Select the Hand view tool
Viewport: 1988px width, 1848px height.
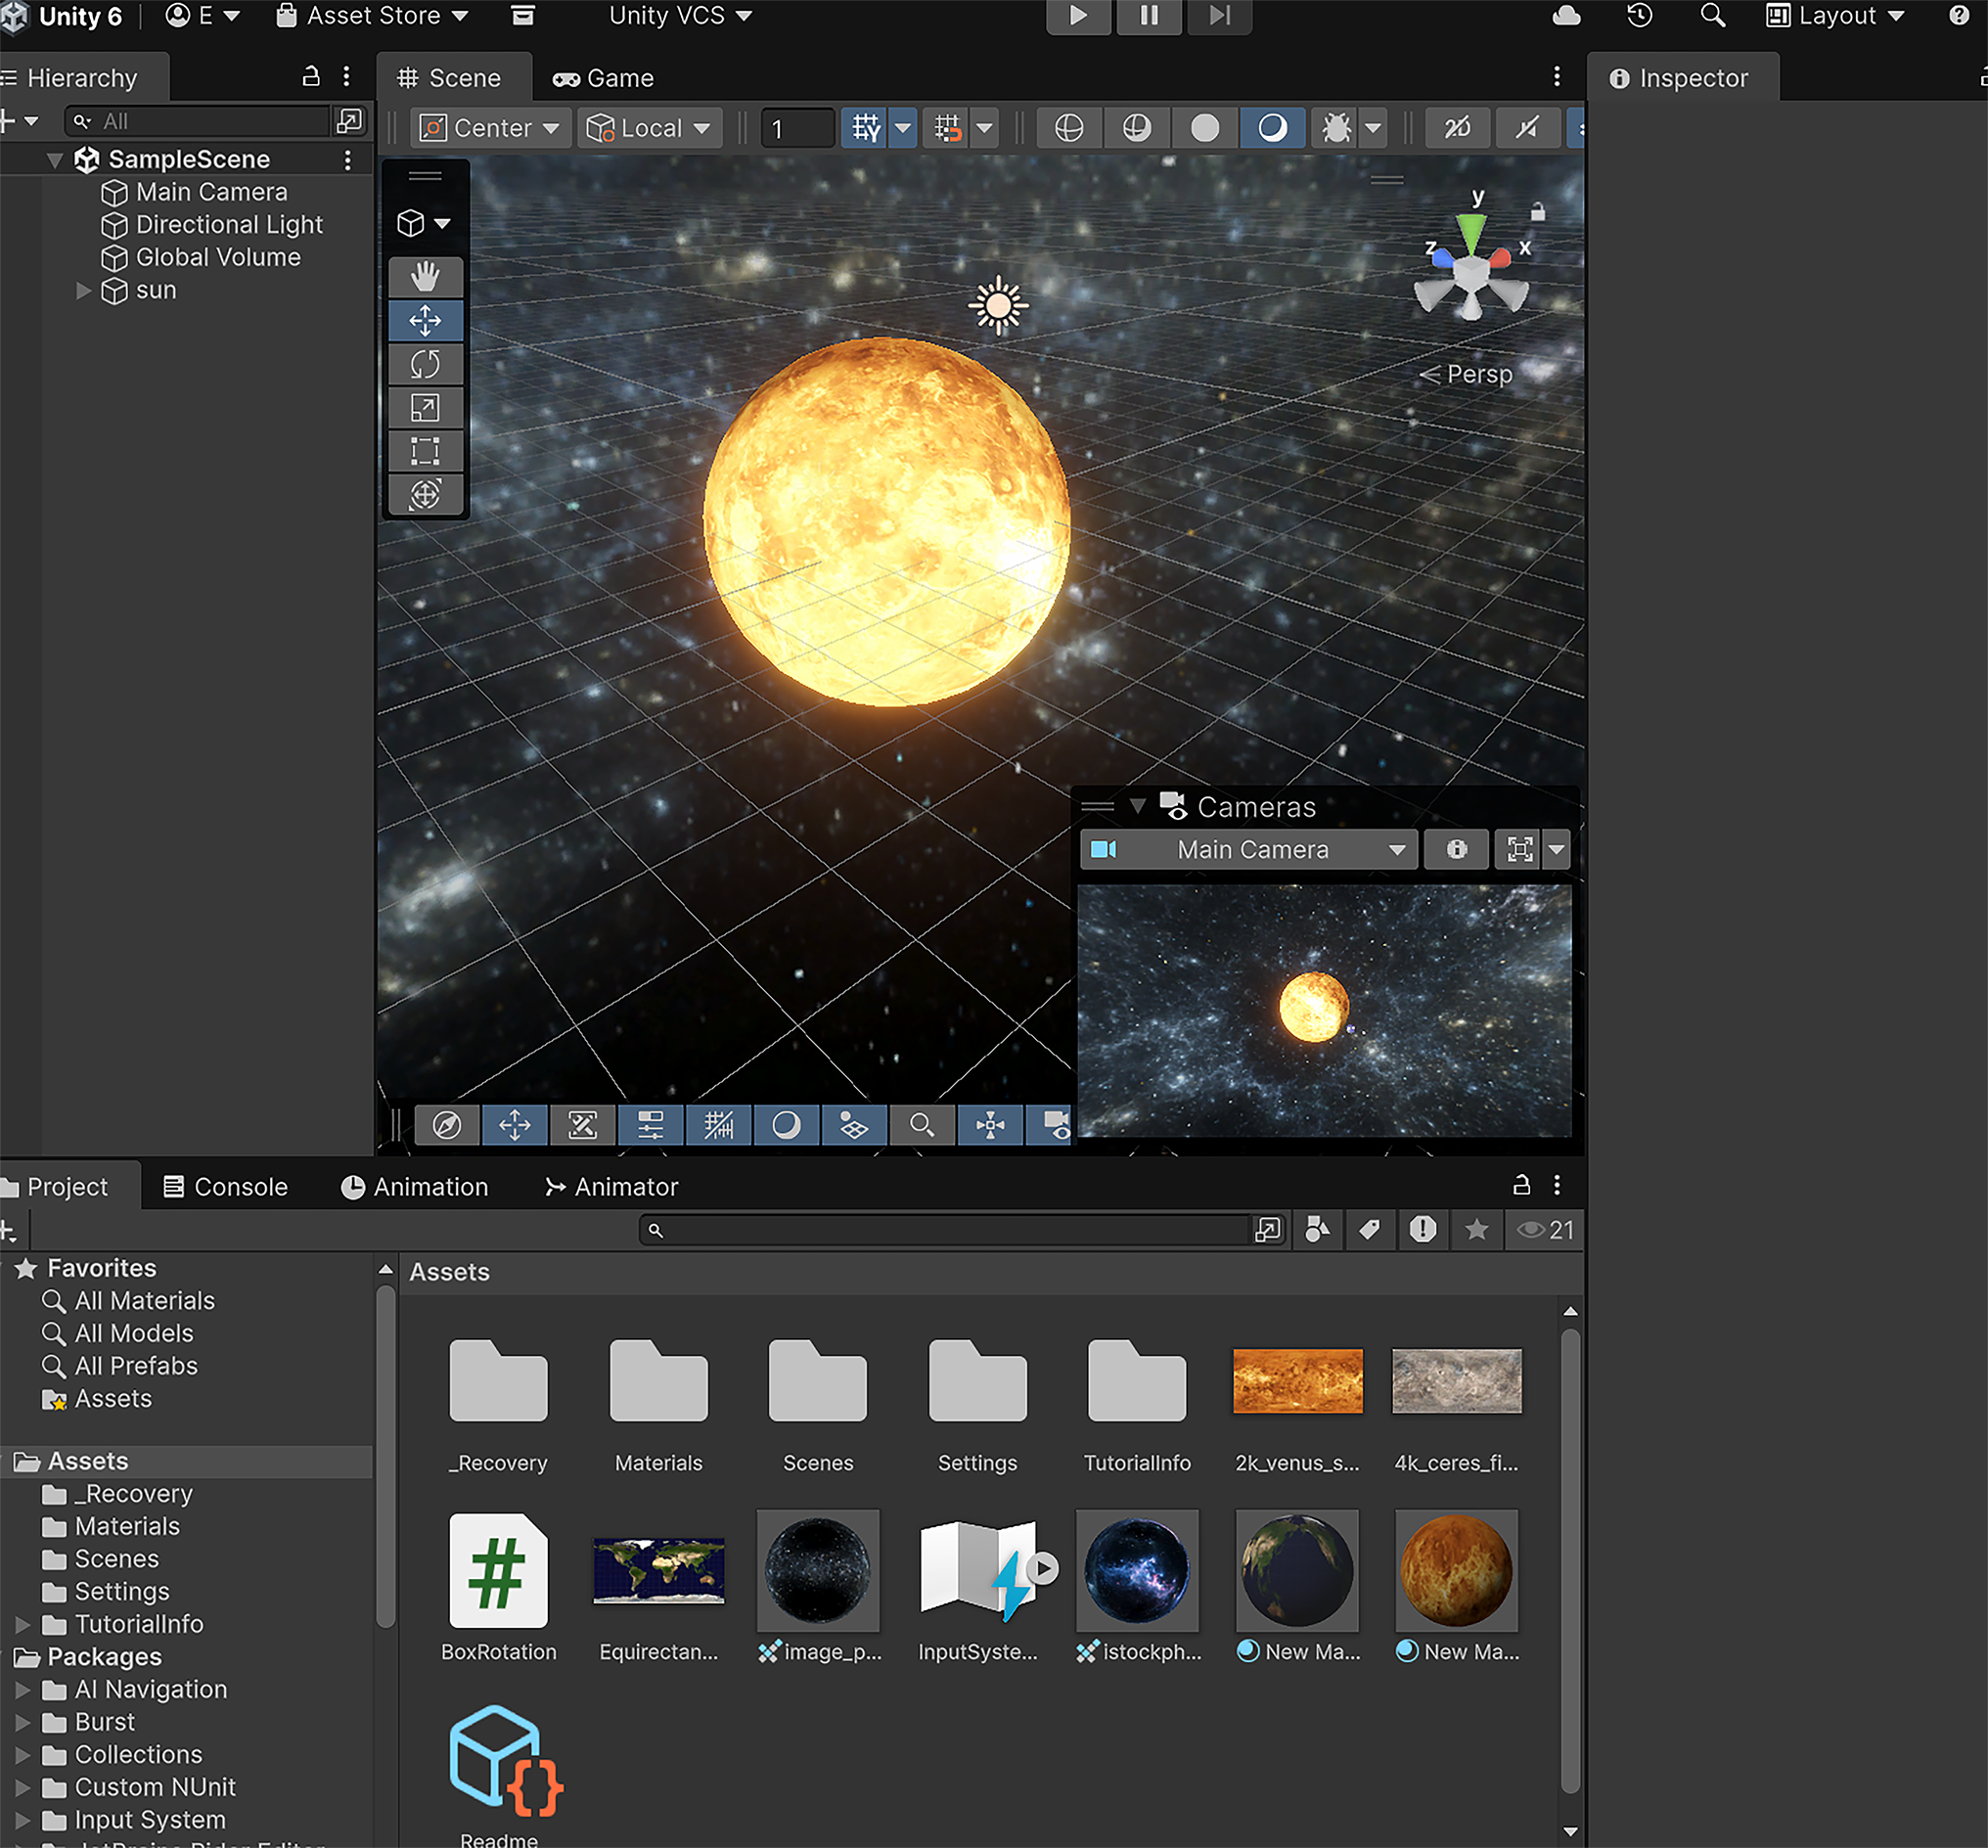click(425, 277)
